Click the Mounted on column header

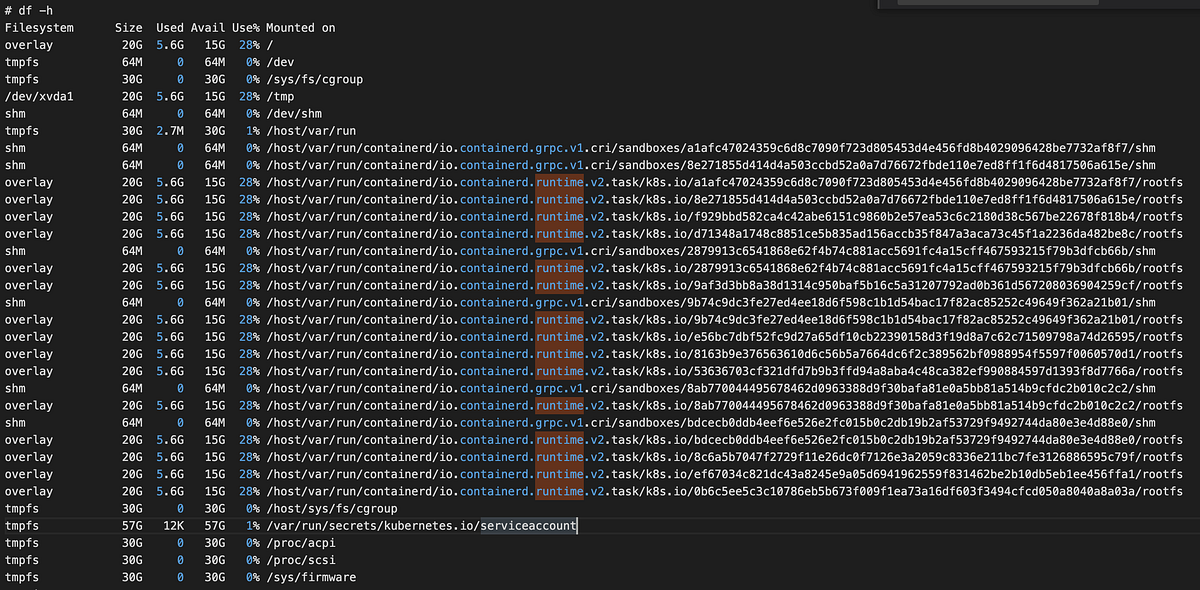click(x=302, y=27)
